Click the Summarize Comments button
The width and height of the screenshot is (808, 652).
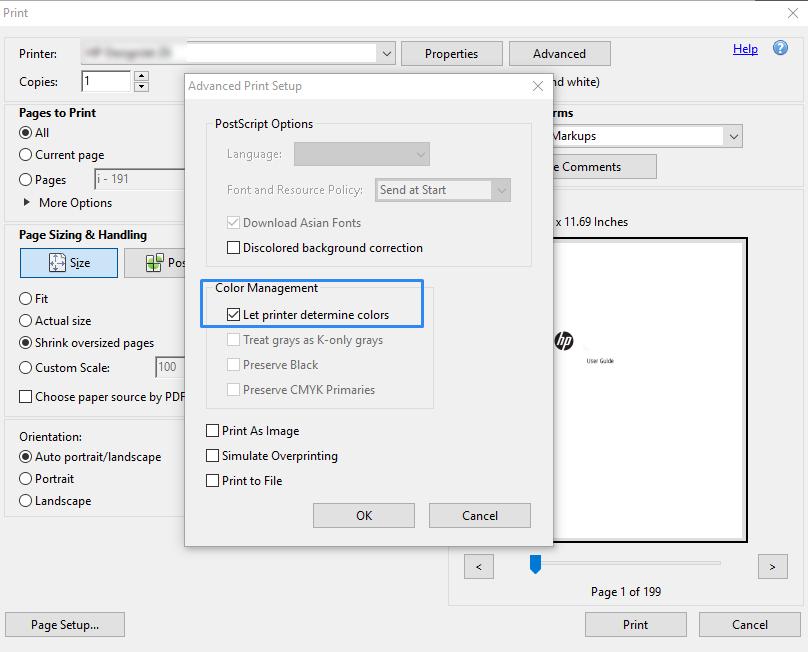[x=604, y=166]
